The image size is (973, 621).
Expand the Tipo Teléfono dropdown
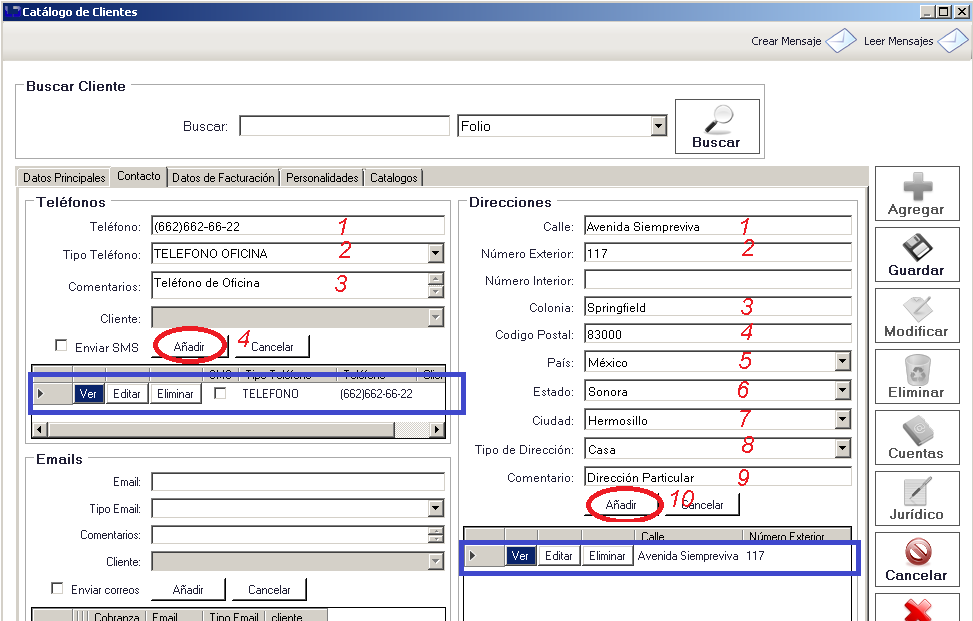(436, 253)
